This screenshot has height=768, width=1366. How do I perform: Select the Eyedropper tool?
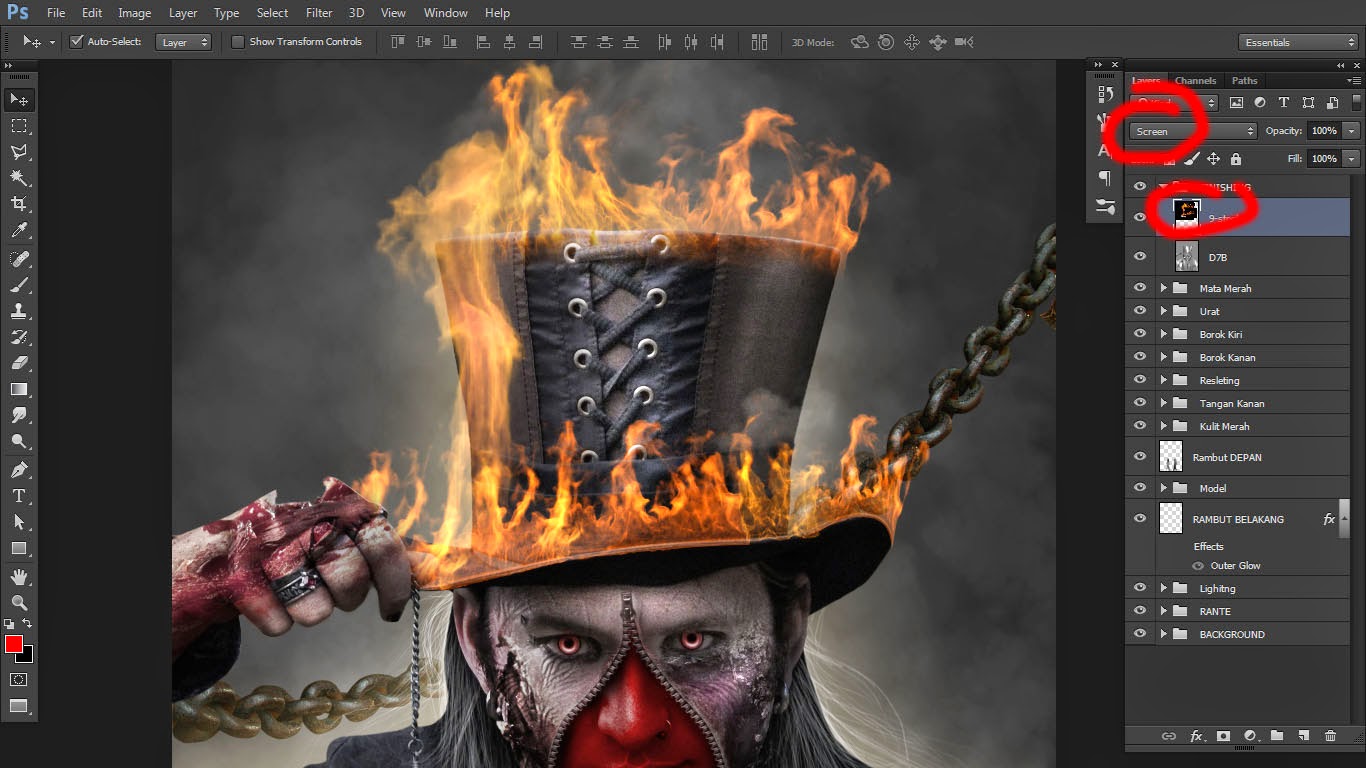point(19,230)
